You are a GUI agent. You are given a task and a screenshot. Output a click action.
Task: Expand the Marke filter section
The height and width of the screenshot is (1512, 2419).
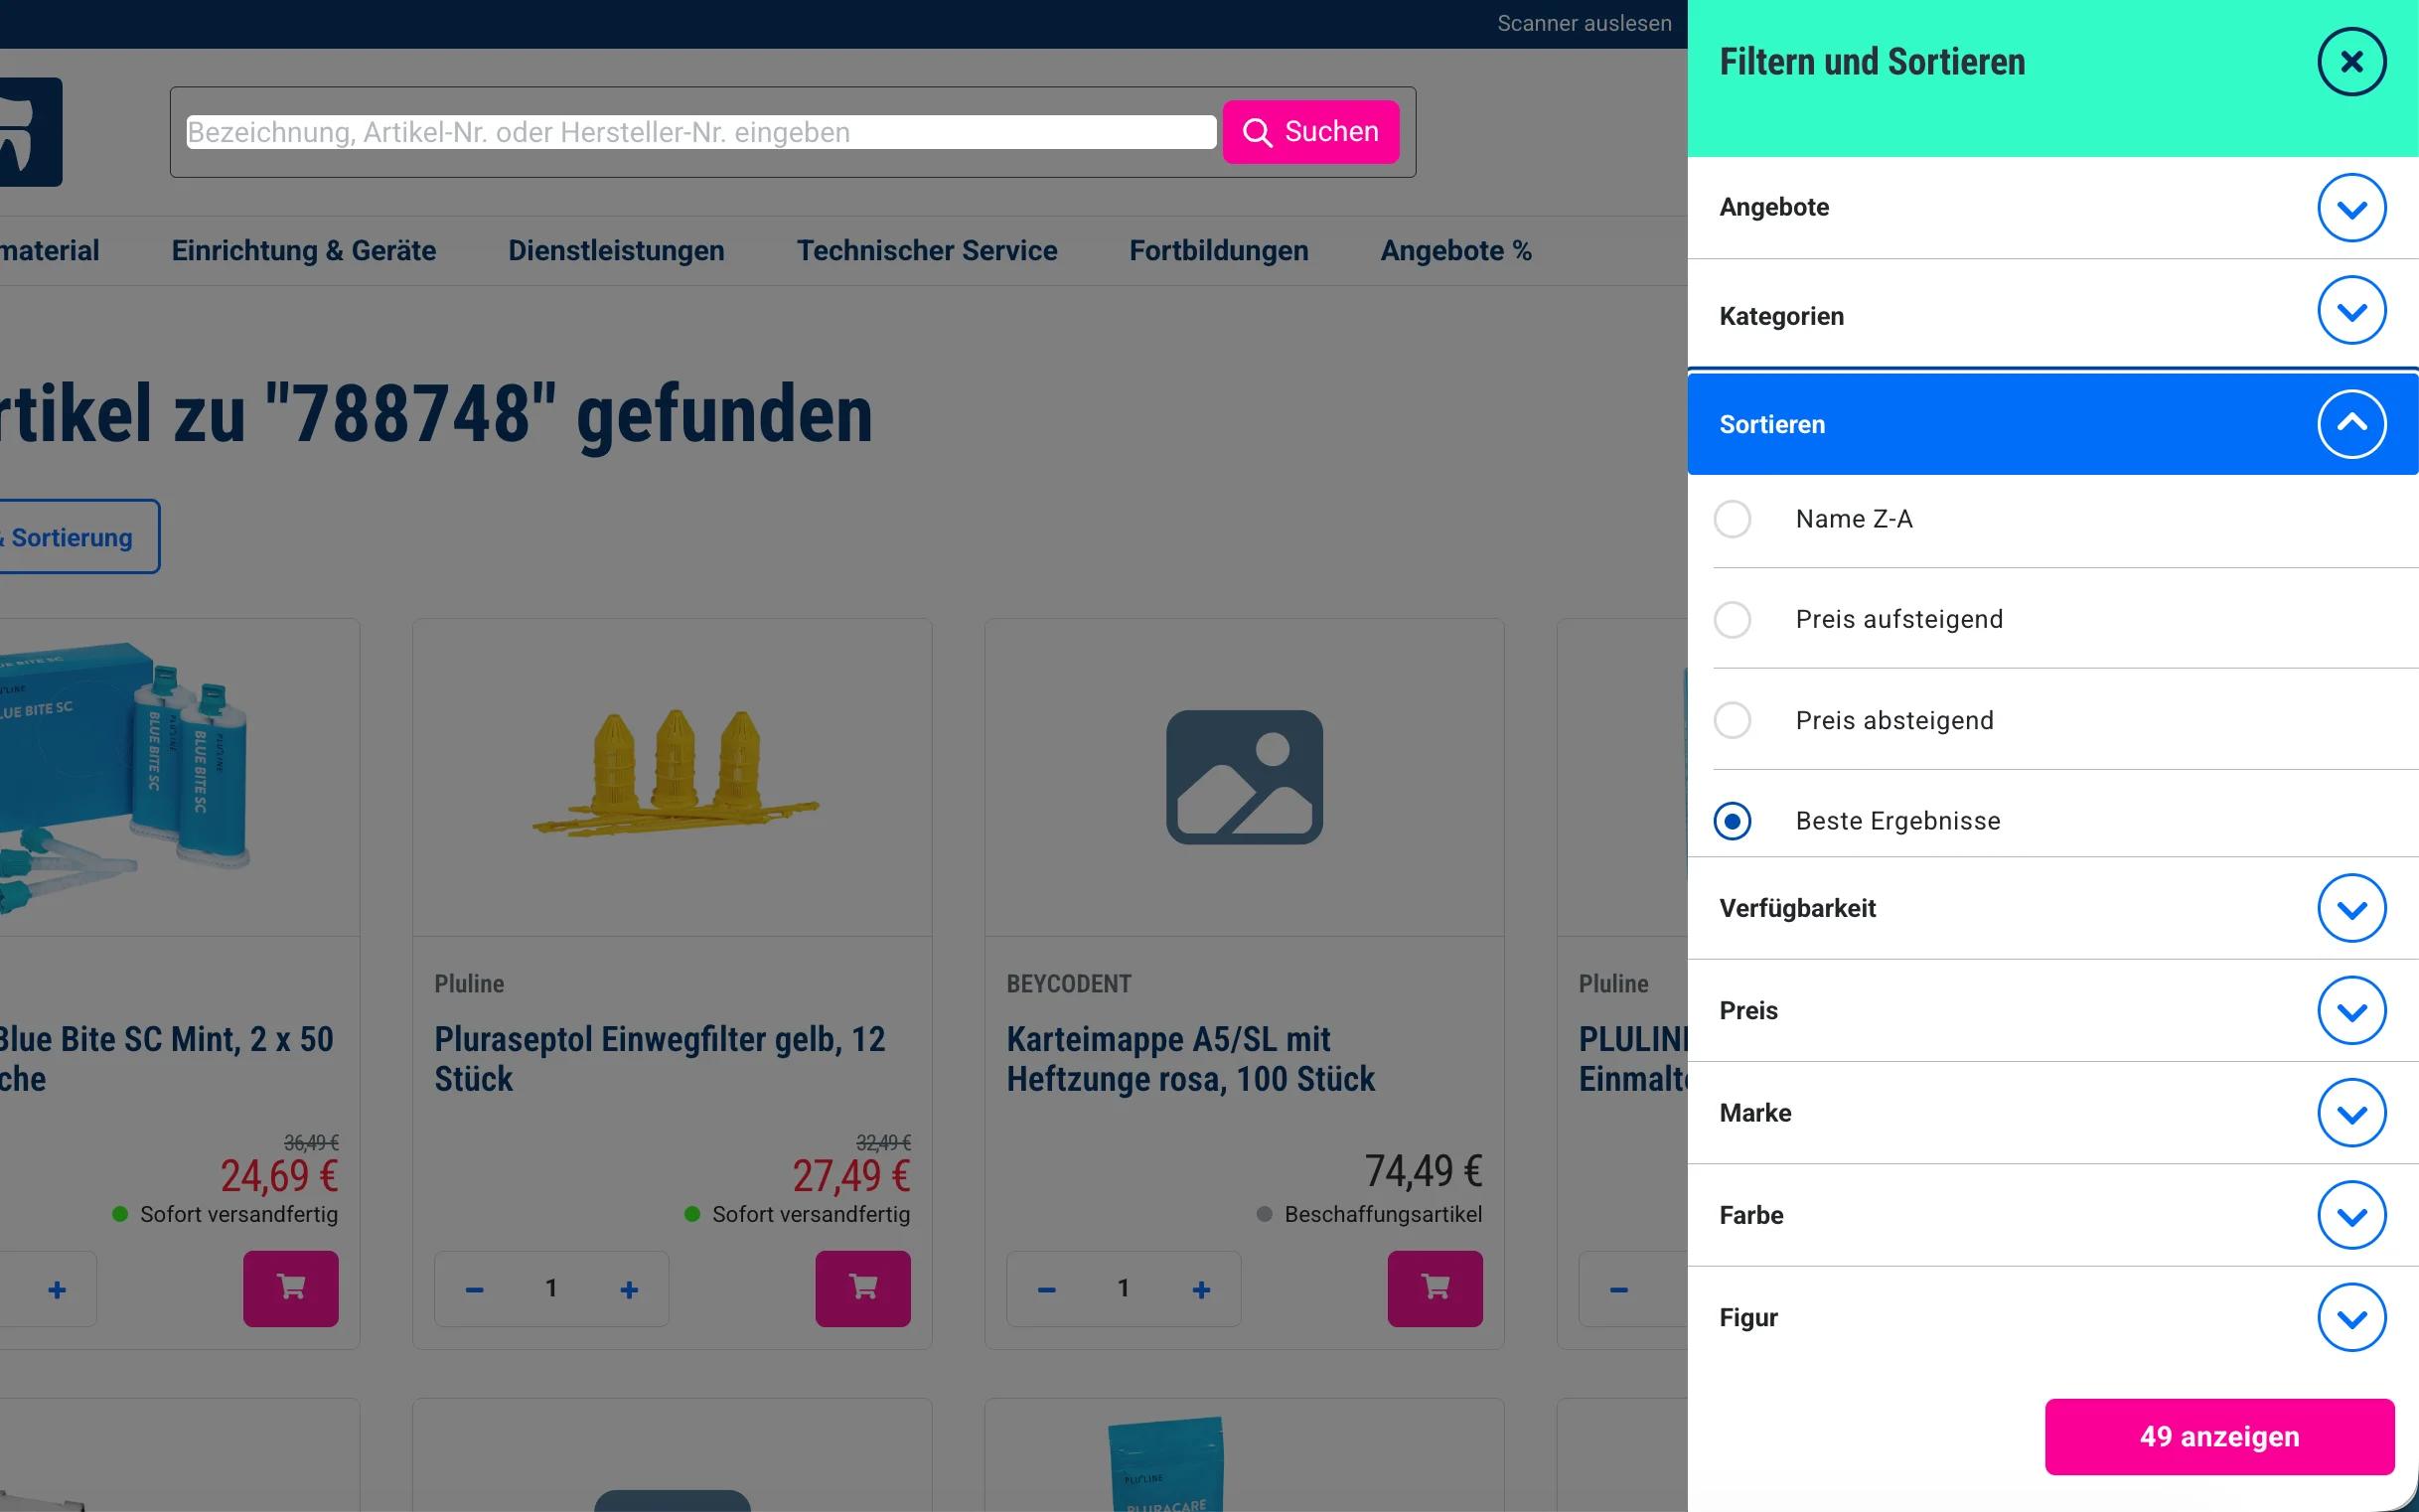tap(2351, 1113)
